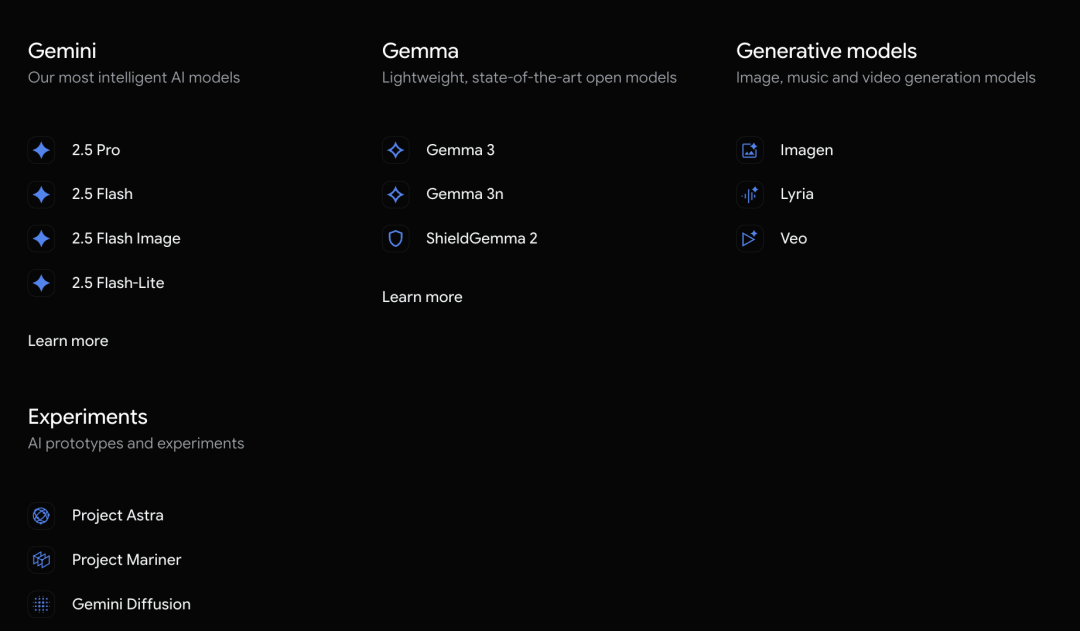Click the sparkle icon beside 2.5 Flash-Lite
The height and width of the screenshot is (631, 1080).
pyautogui.click(x=41, y=283)
